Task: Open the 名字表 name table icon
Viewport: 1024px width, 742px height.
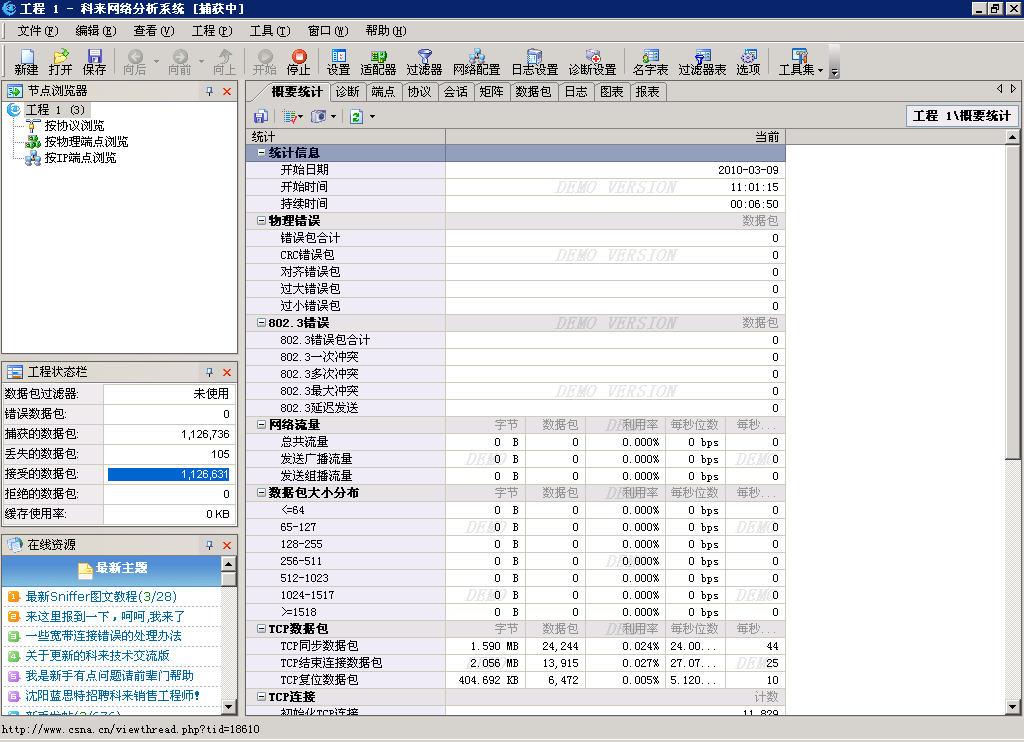Action: (650, 60)
